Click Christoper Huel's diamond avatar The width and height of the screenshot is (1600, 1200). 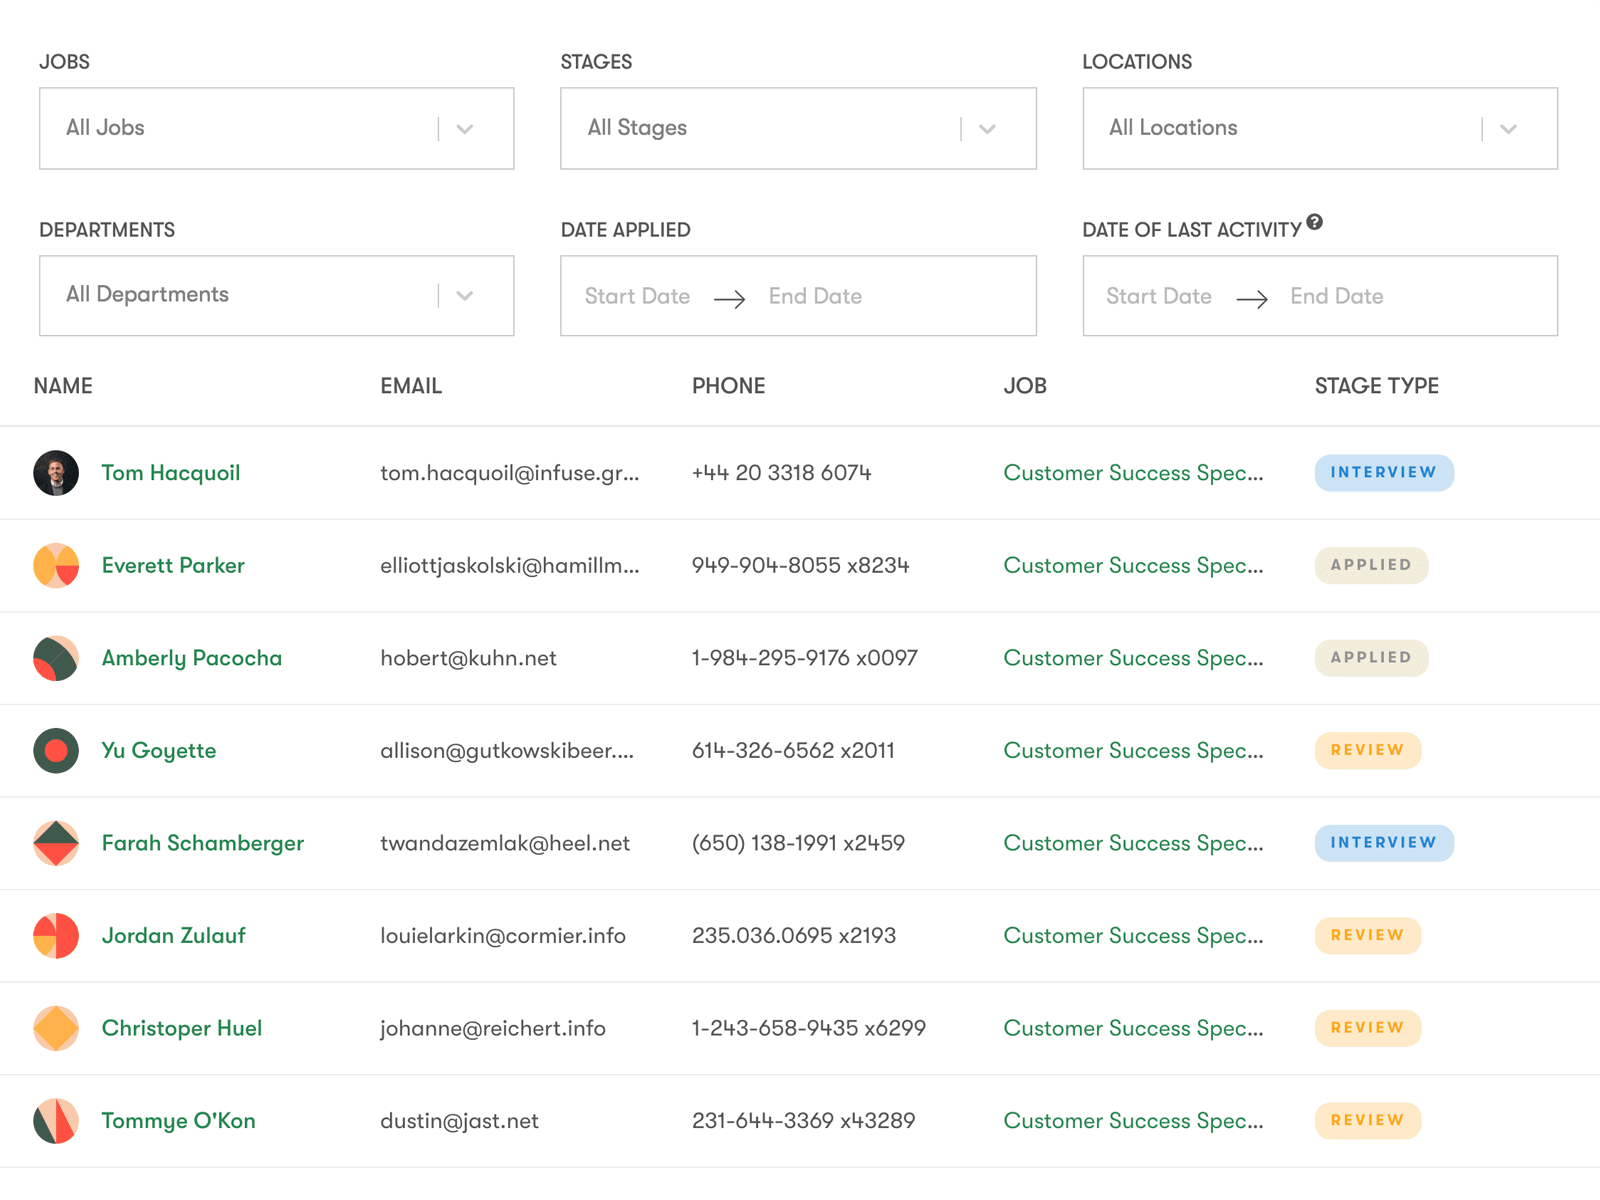point(56,1028)
